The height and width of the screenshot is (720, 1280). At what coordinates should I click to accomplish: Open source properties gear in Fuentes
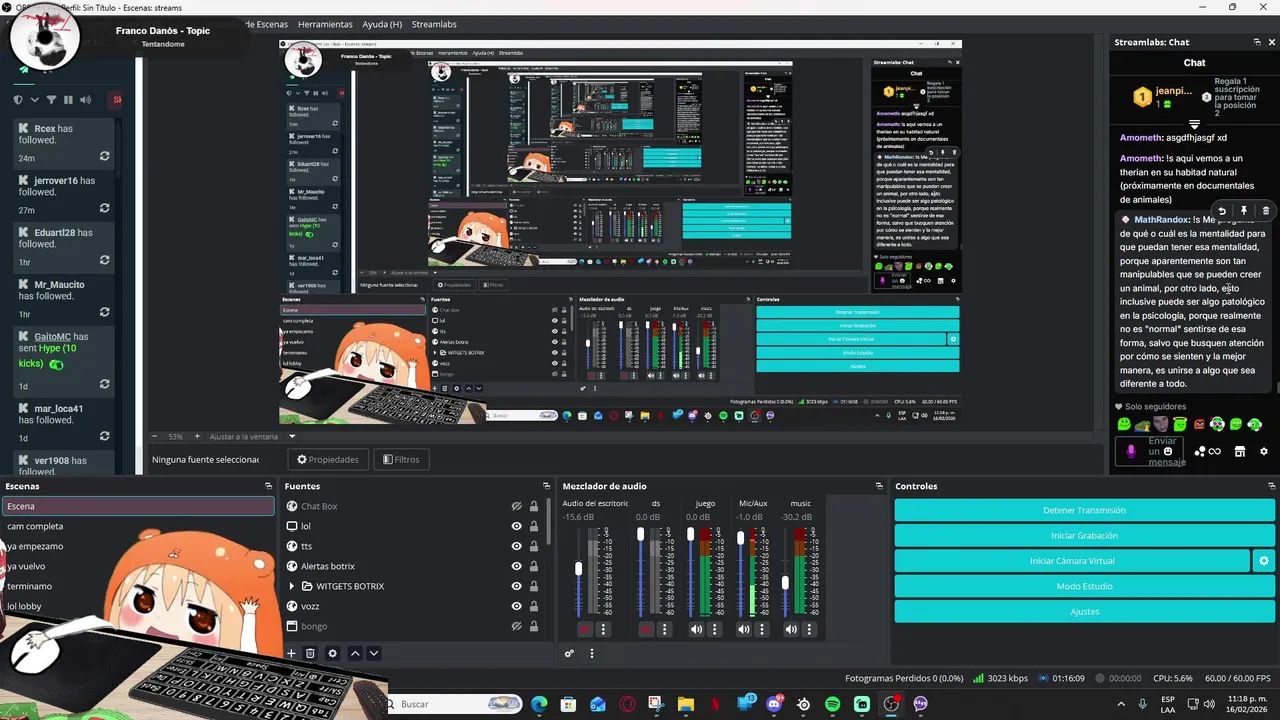pyautogui.click(x=333, y=653)
